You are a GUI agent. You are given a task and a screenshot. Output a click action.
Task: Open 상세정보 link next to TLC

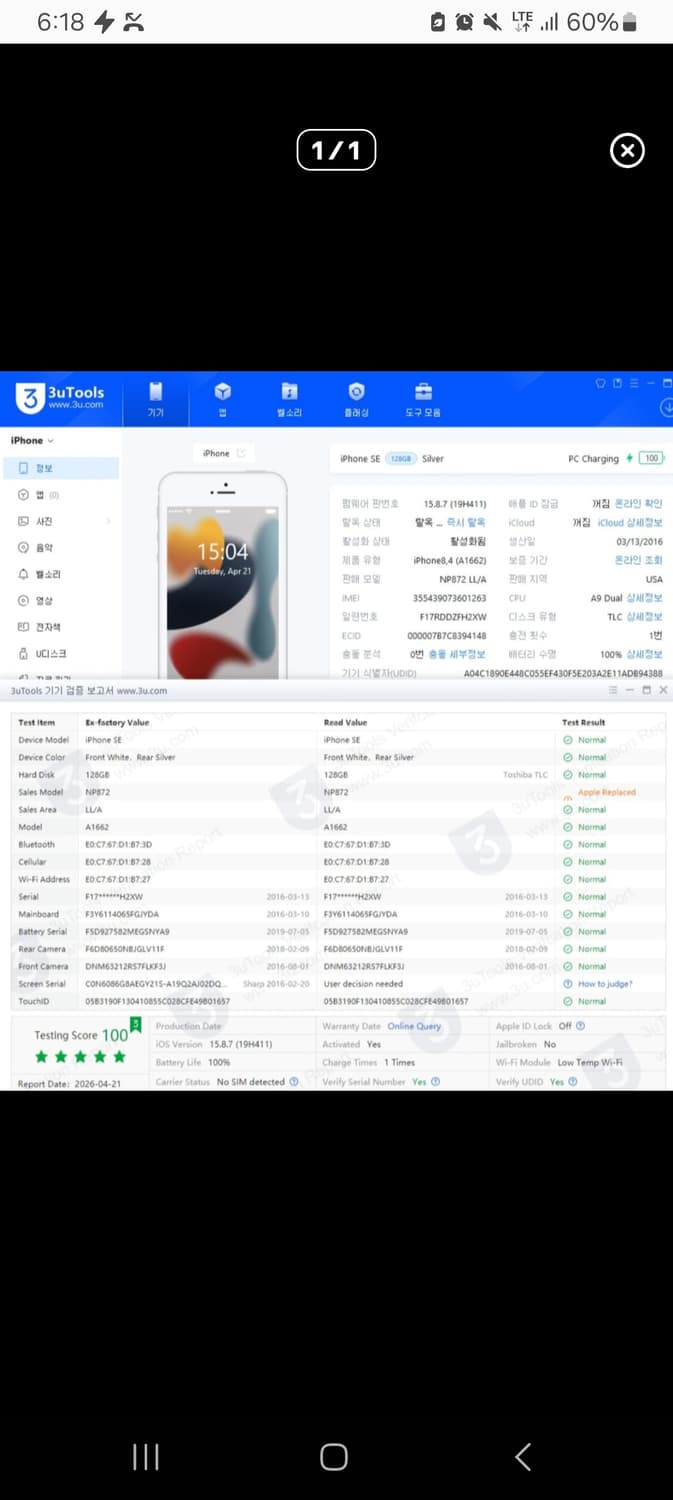click(x=645, y=617)
